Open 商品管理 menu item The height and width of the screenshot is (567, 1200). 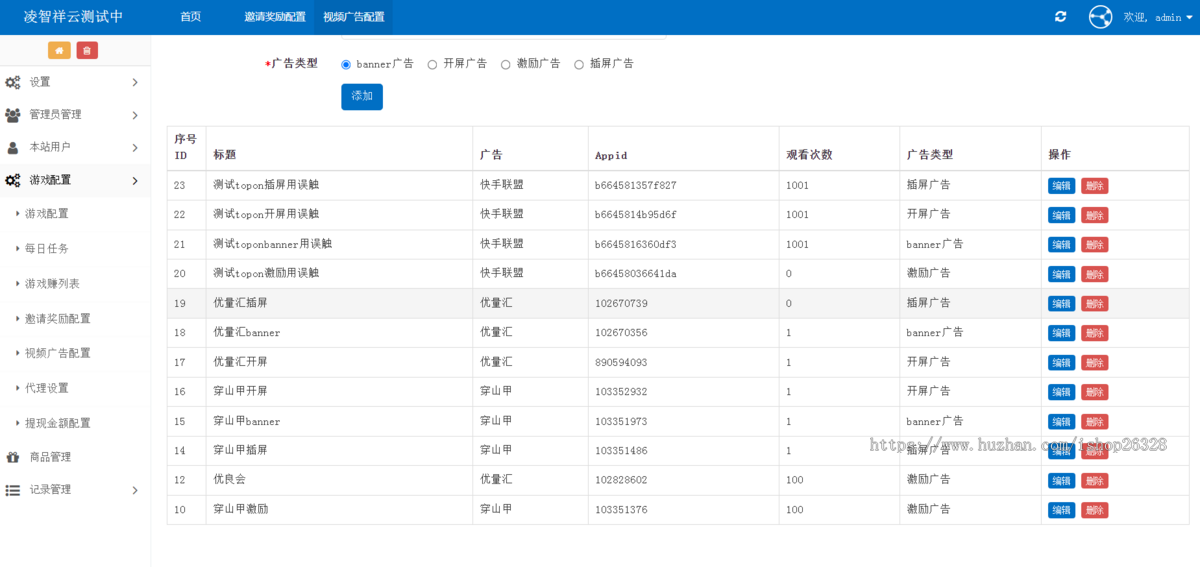(50, 457)
